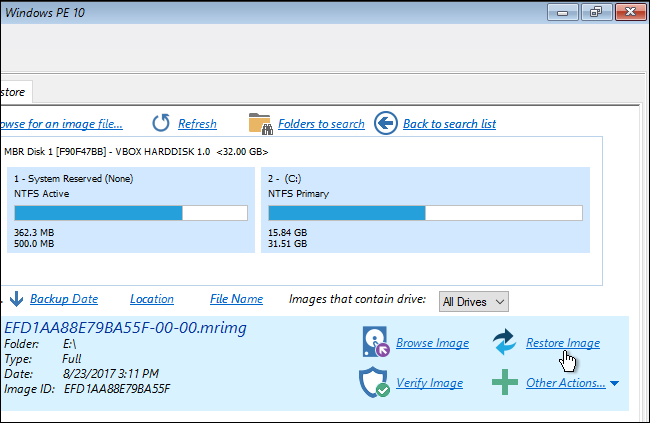Close the Windows PE 10 window
650x423 pixels.
pos(631,12)
